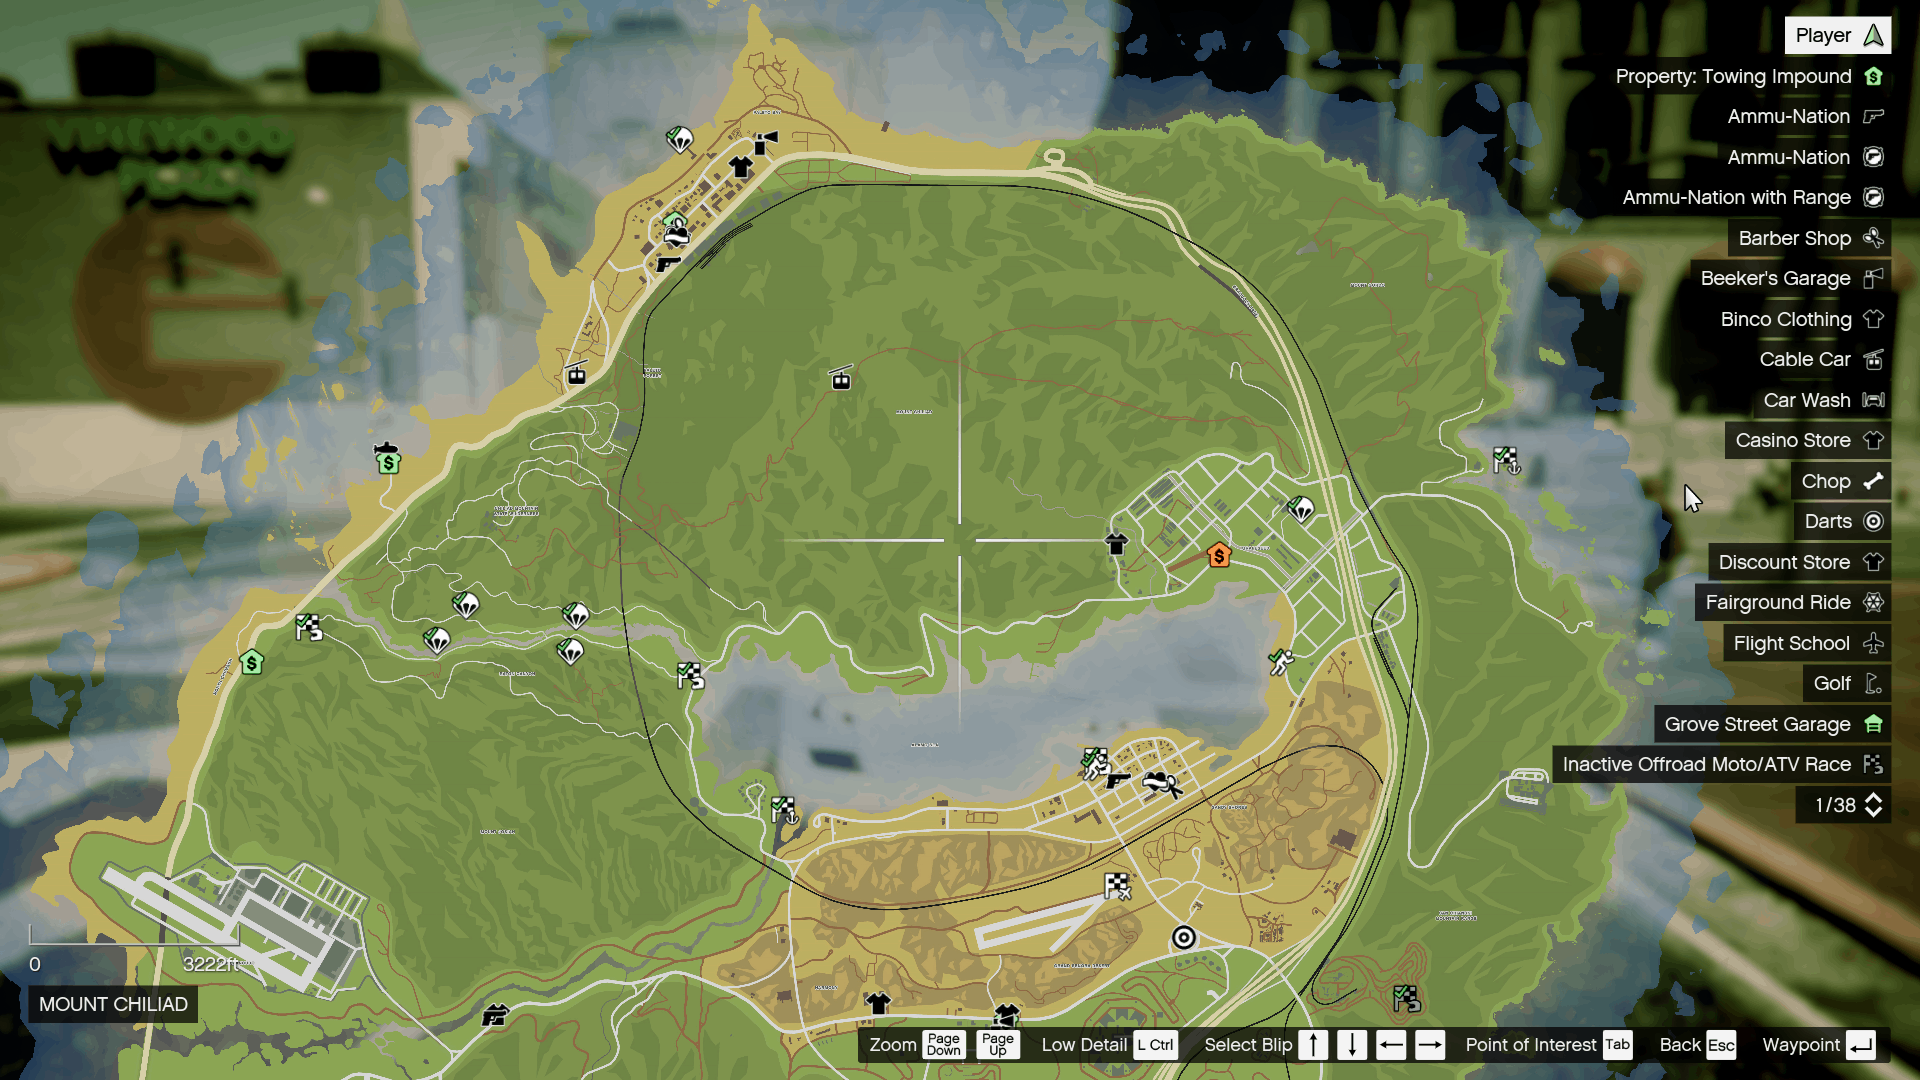This screenshot has height=1080, width=1920.
Task: Click the Point of Interest Tab key
Action: pyautogui.click(x=1617, y=1045)
